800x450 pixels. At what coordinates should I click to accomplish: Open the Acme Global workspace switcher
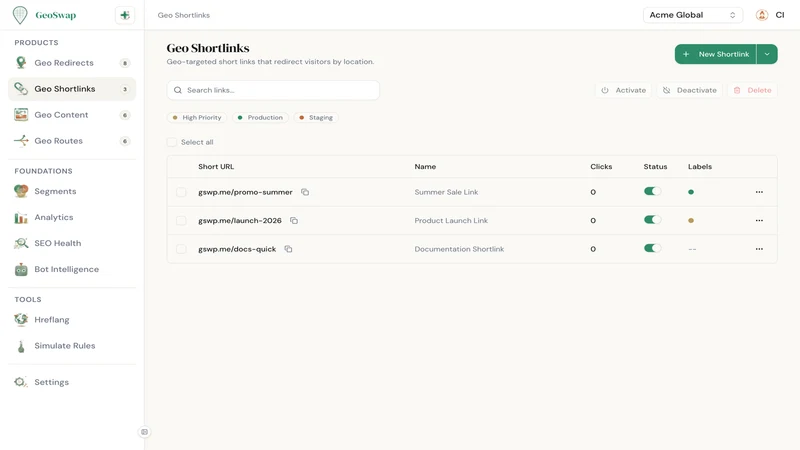tap(692, 15)
